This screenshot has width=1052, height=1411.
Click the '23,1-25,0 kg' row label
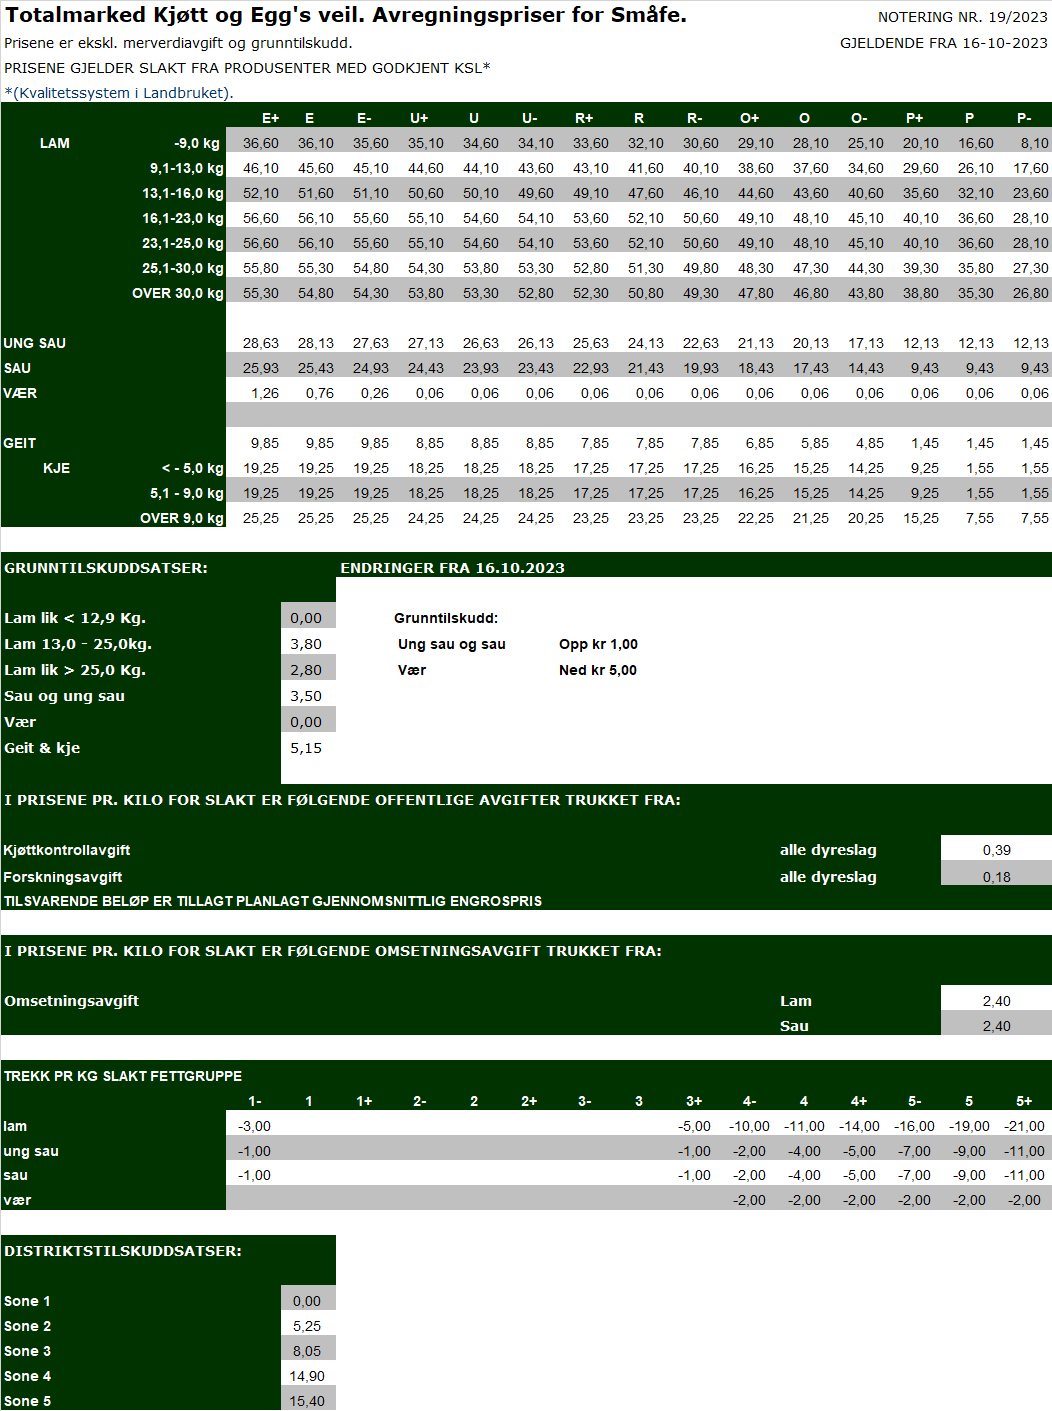[x=182, y=243]
